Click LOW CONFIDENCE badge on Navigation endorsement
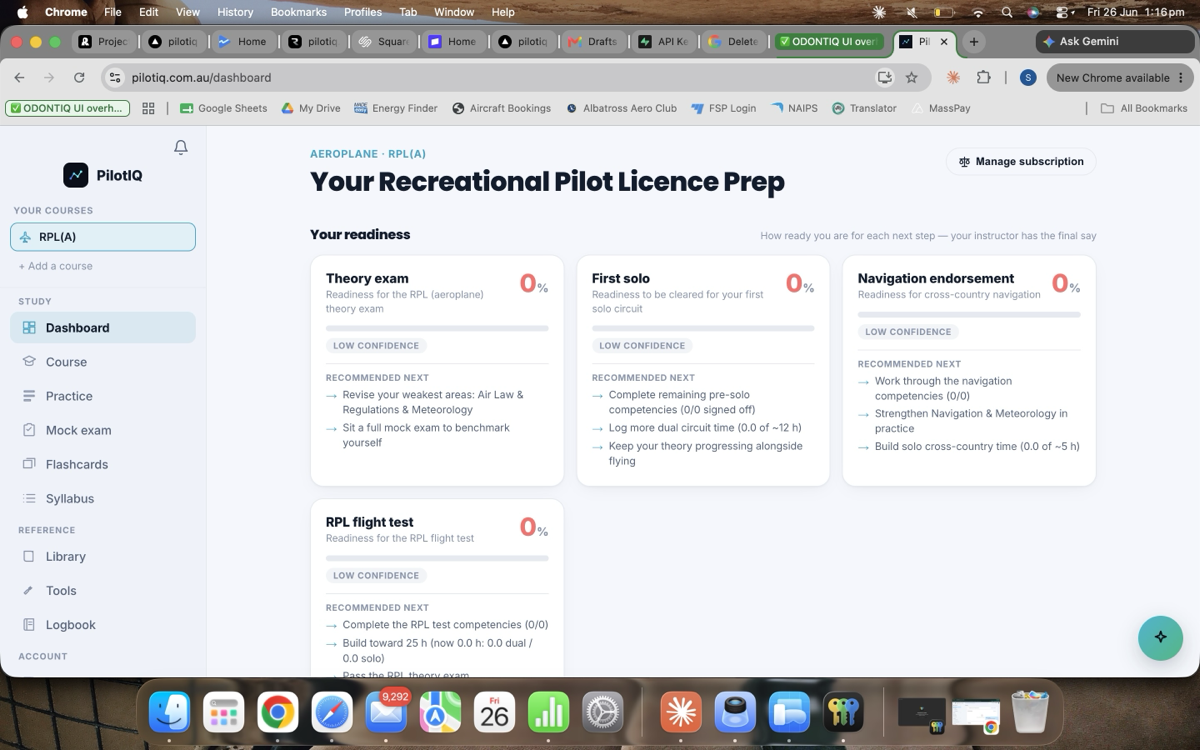 pyautogui.click(x=908, y=332)
